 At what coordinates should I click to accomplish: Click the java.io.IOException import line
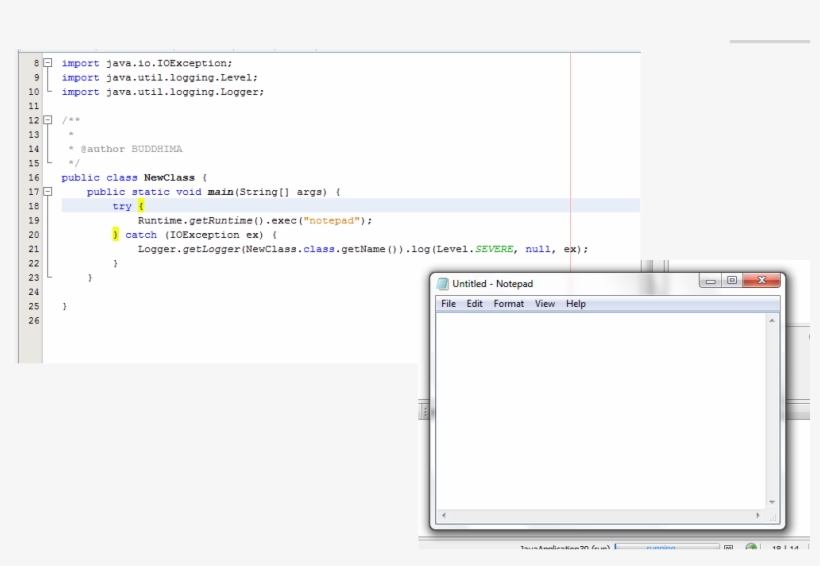(147, 63)
